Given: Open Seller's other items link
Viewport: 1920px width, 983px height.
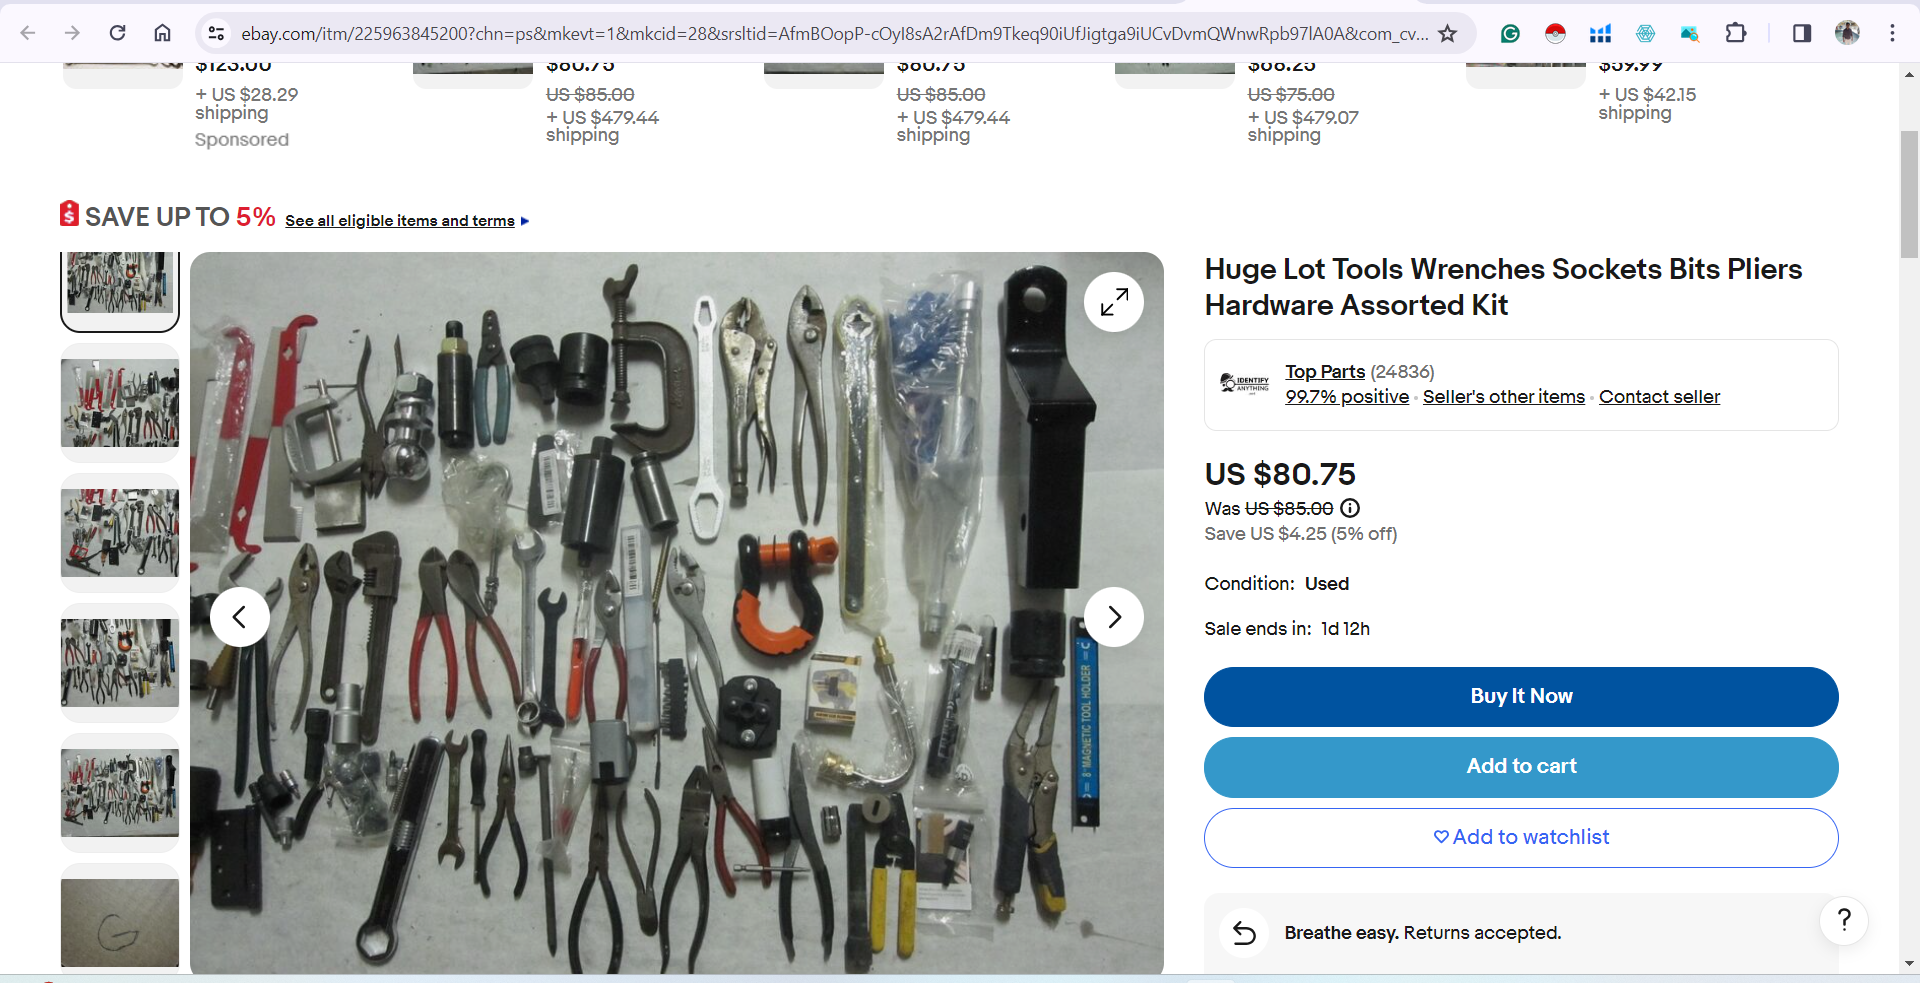Looking at the screenshot, I should pyautogui.click(x=1504, y=397).
